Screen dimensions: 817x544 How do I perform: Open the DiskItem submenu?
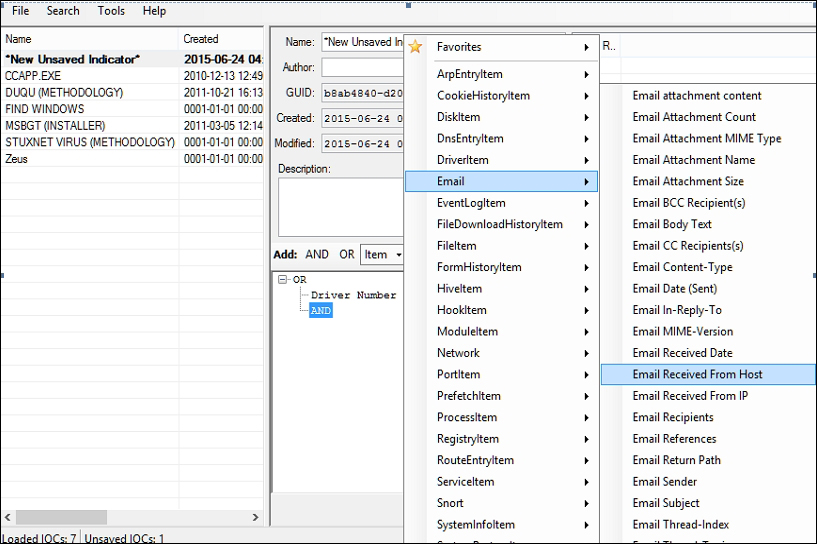tap(501, 117)
